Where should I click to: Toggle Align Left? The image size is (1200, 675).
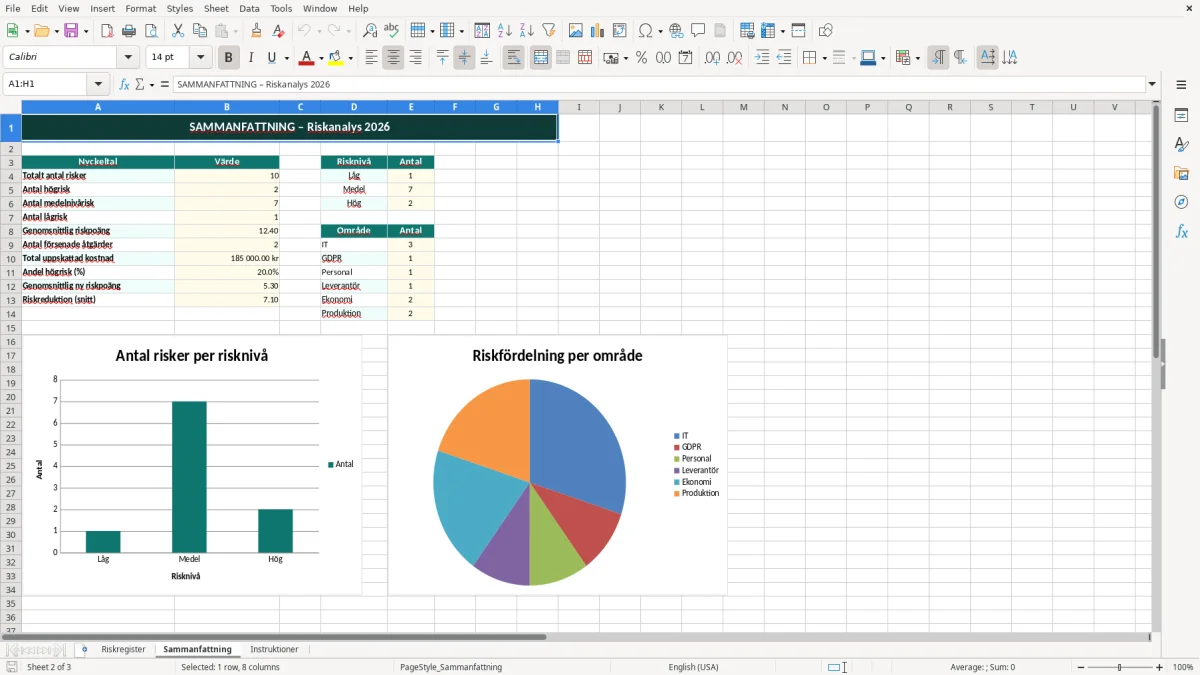[x=371, y=58]
